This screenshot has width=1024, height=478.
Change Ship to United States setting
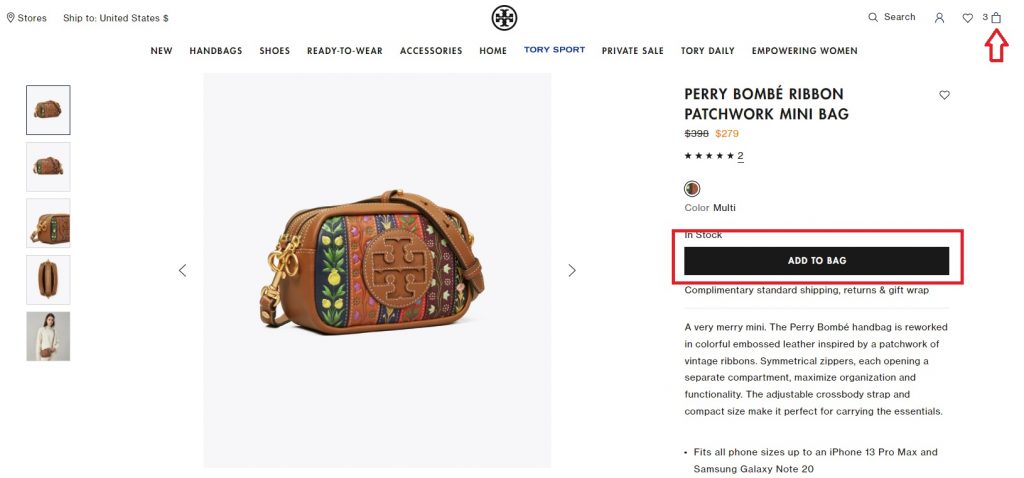116,18
